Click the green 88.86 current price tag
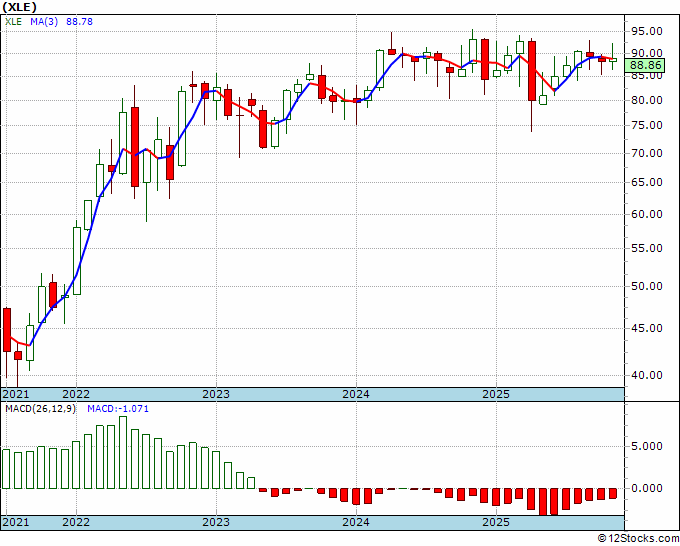This screenshot has width=680, height=546. pyautogui.click(x=646, y=65)
